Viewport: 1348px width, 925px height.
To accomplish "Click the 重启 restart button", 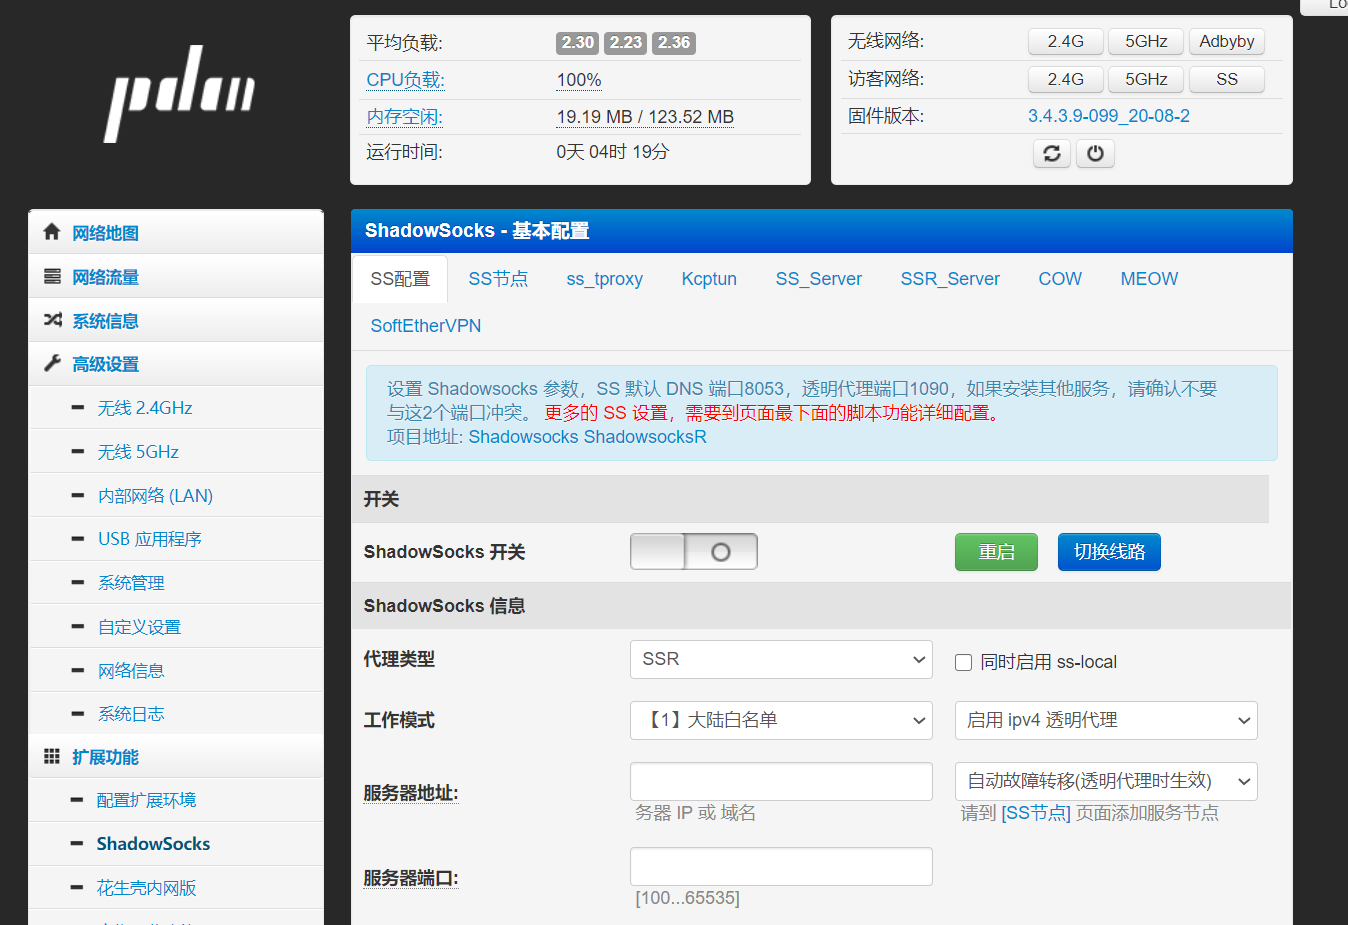I will [996, 551].
